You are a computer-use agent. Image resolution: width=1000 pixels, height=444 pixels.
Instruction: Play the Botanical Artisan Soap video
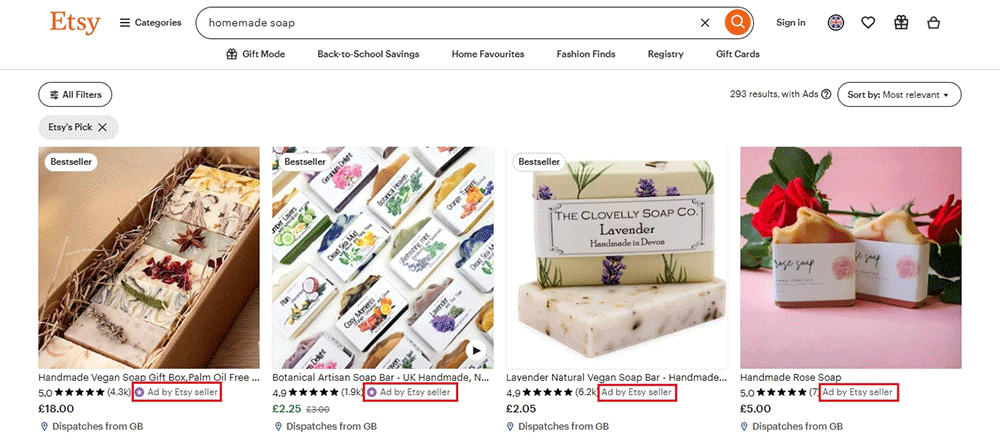coord(476,351)
